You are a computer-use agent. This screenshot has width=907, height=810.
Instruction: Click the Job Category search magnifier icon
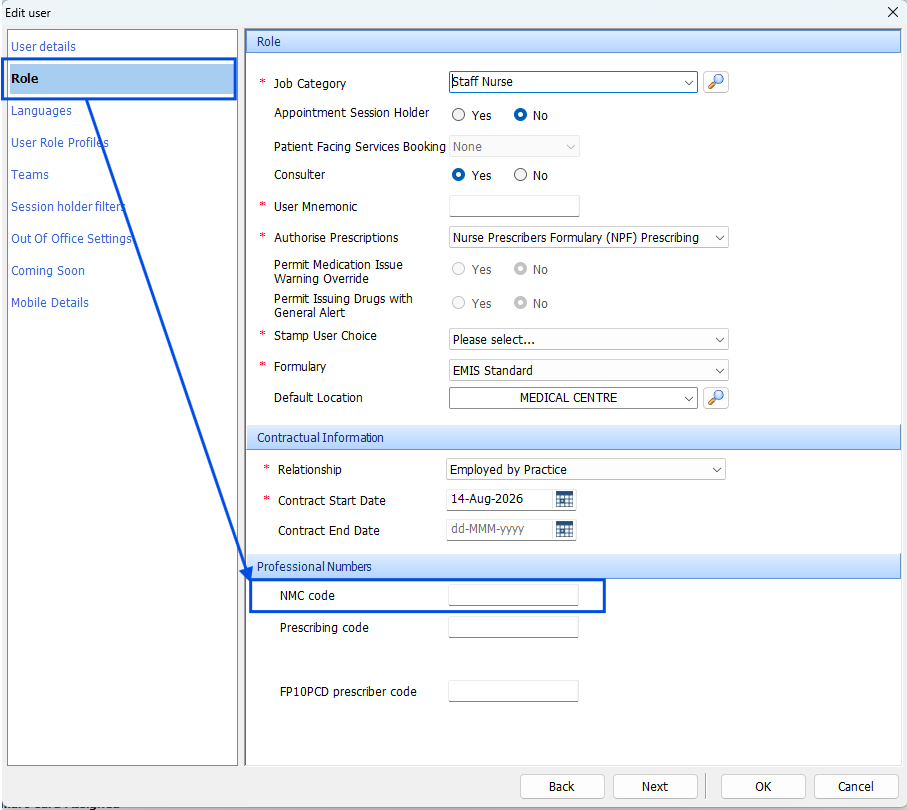tap(716, 82)
